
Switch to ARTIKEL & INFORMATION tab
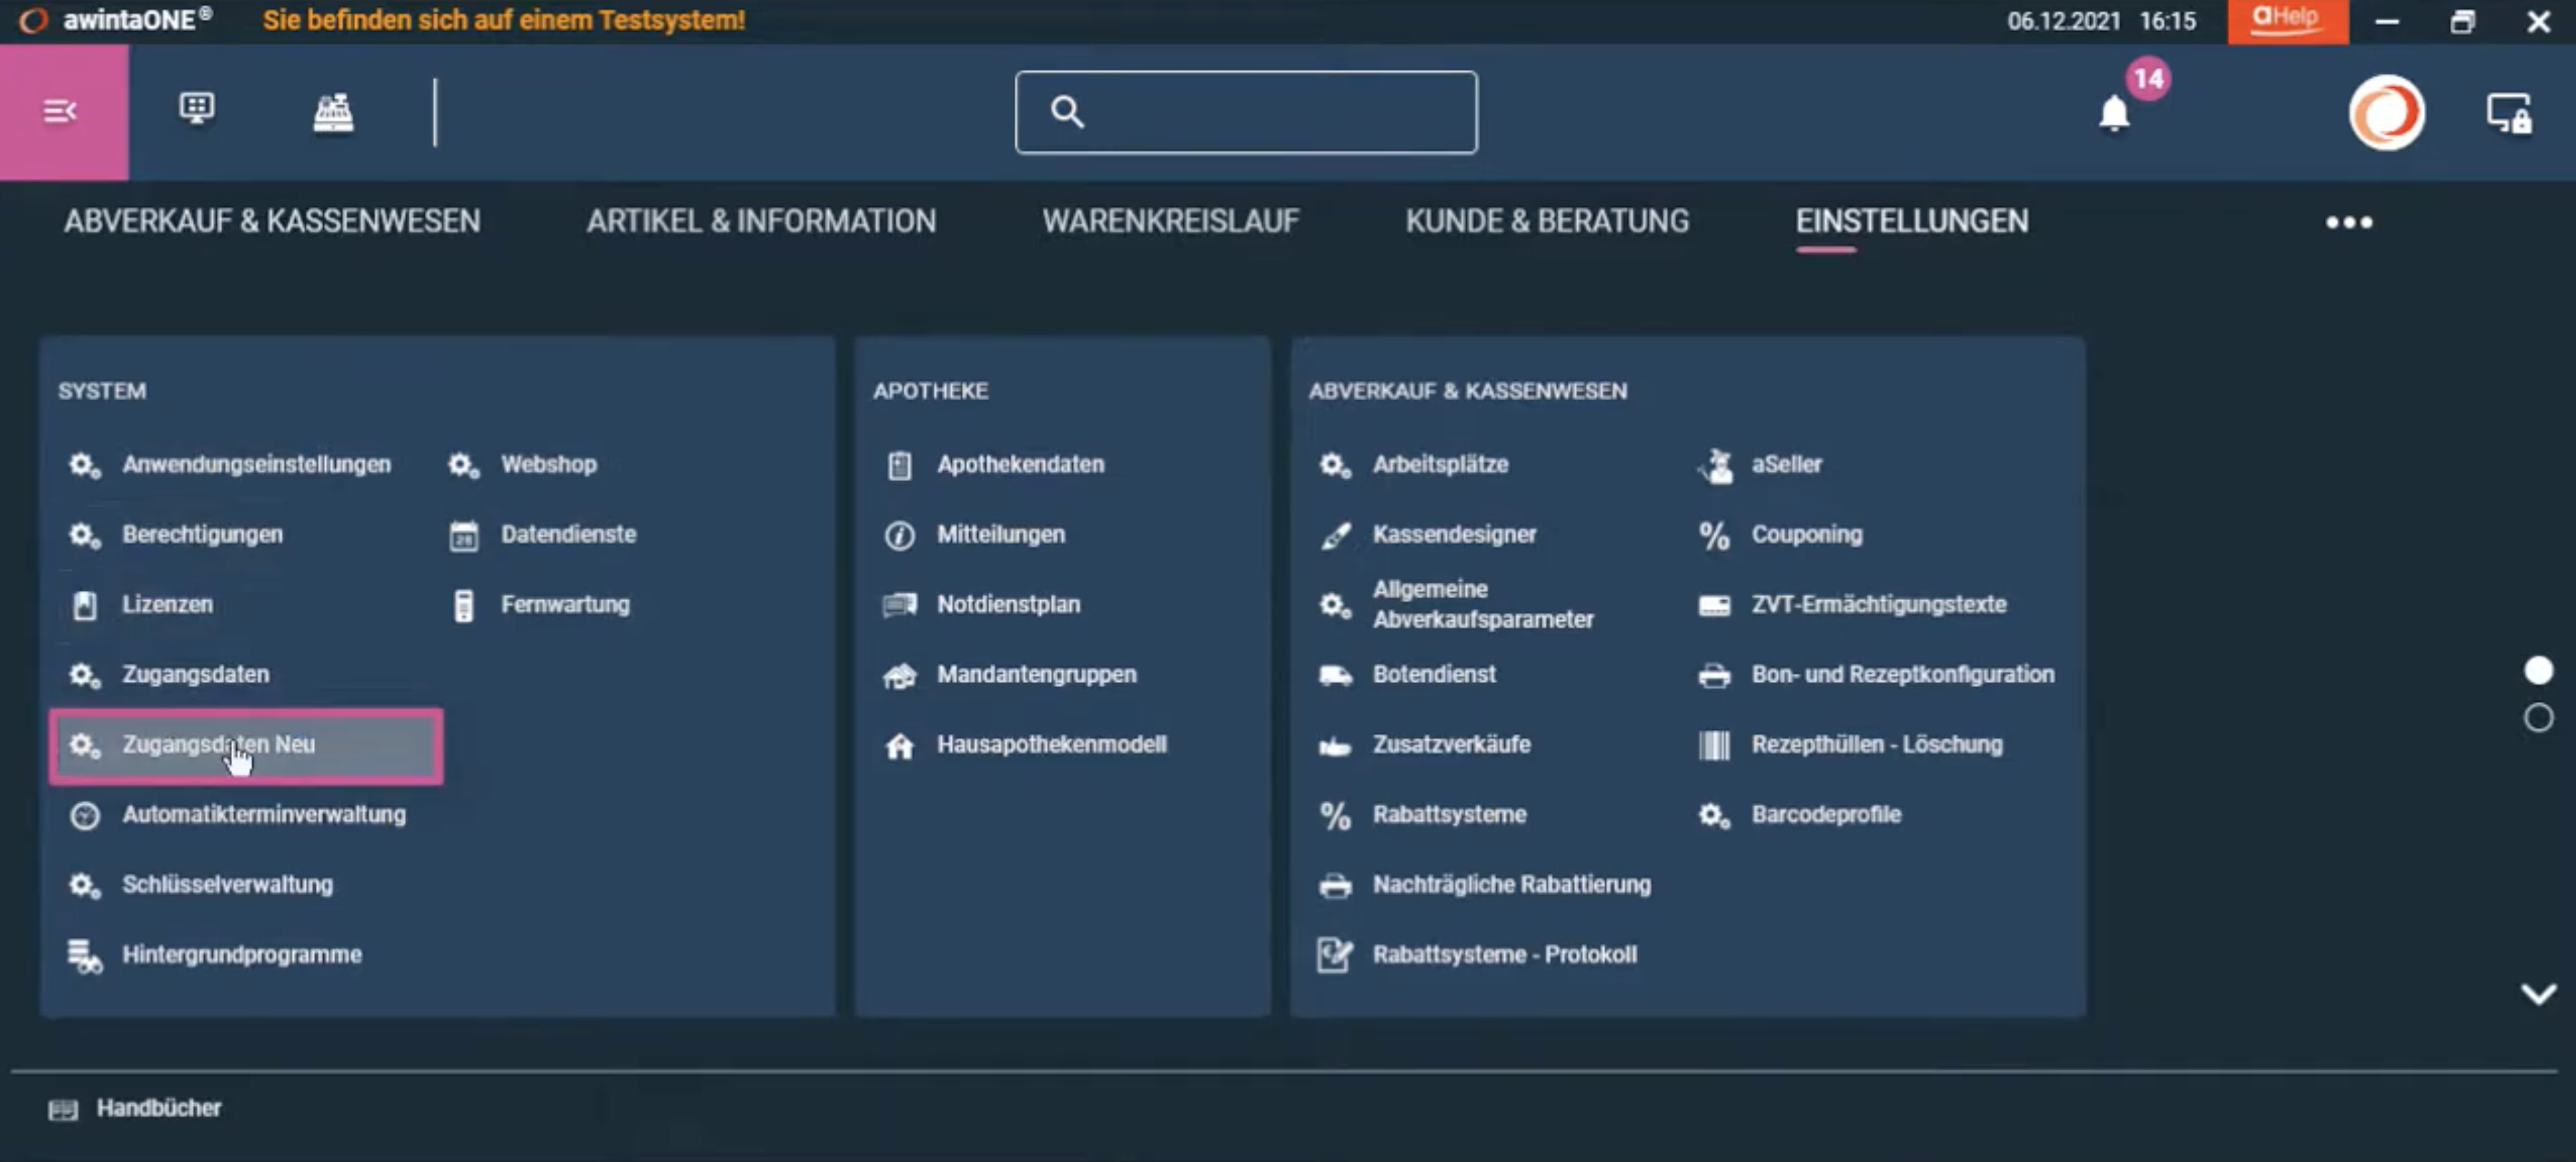coord(761,221)
